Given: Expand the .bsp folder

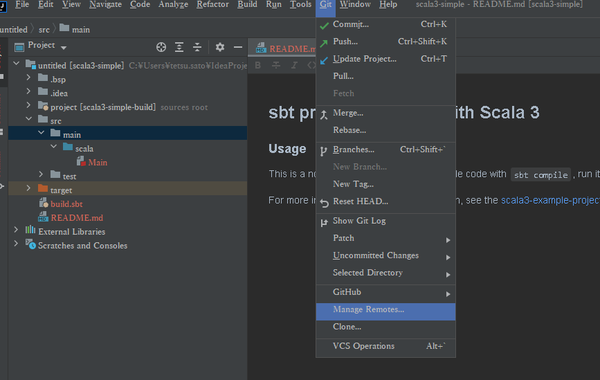Looking at the screenshot, I should click(28, 77).
